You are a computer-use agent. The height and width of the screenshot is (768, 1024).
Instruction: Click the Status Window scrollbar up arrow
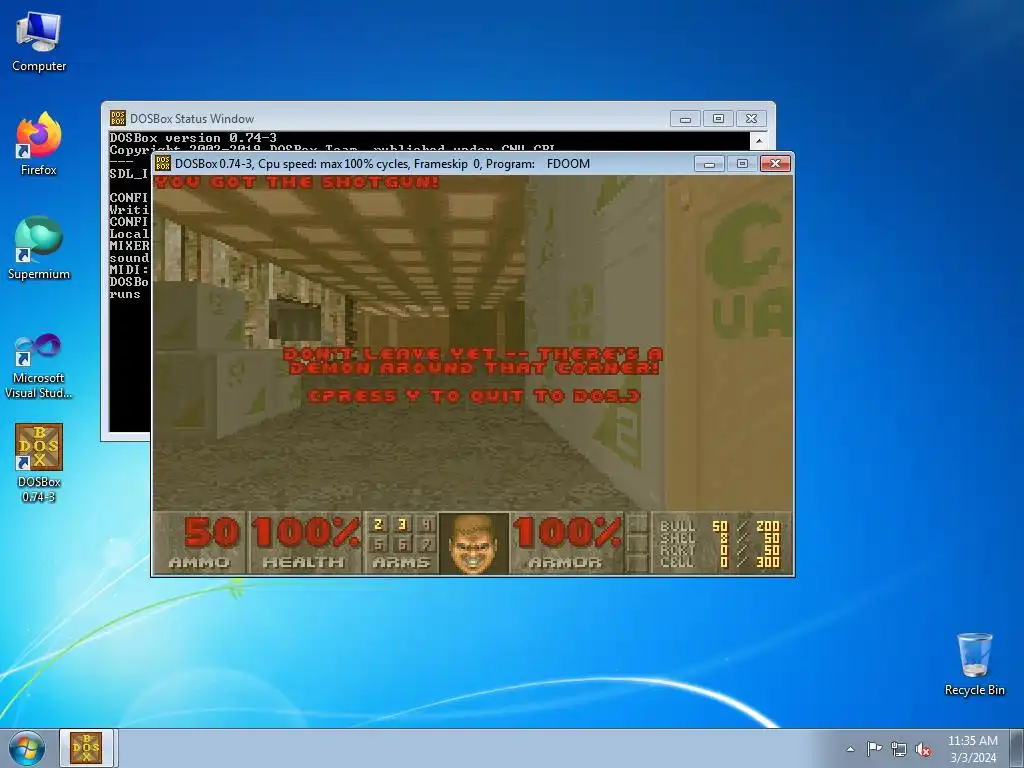tap(759, 140)
